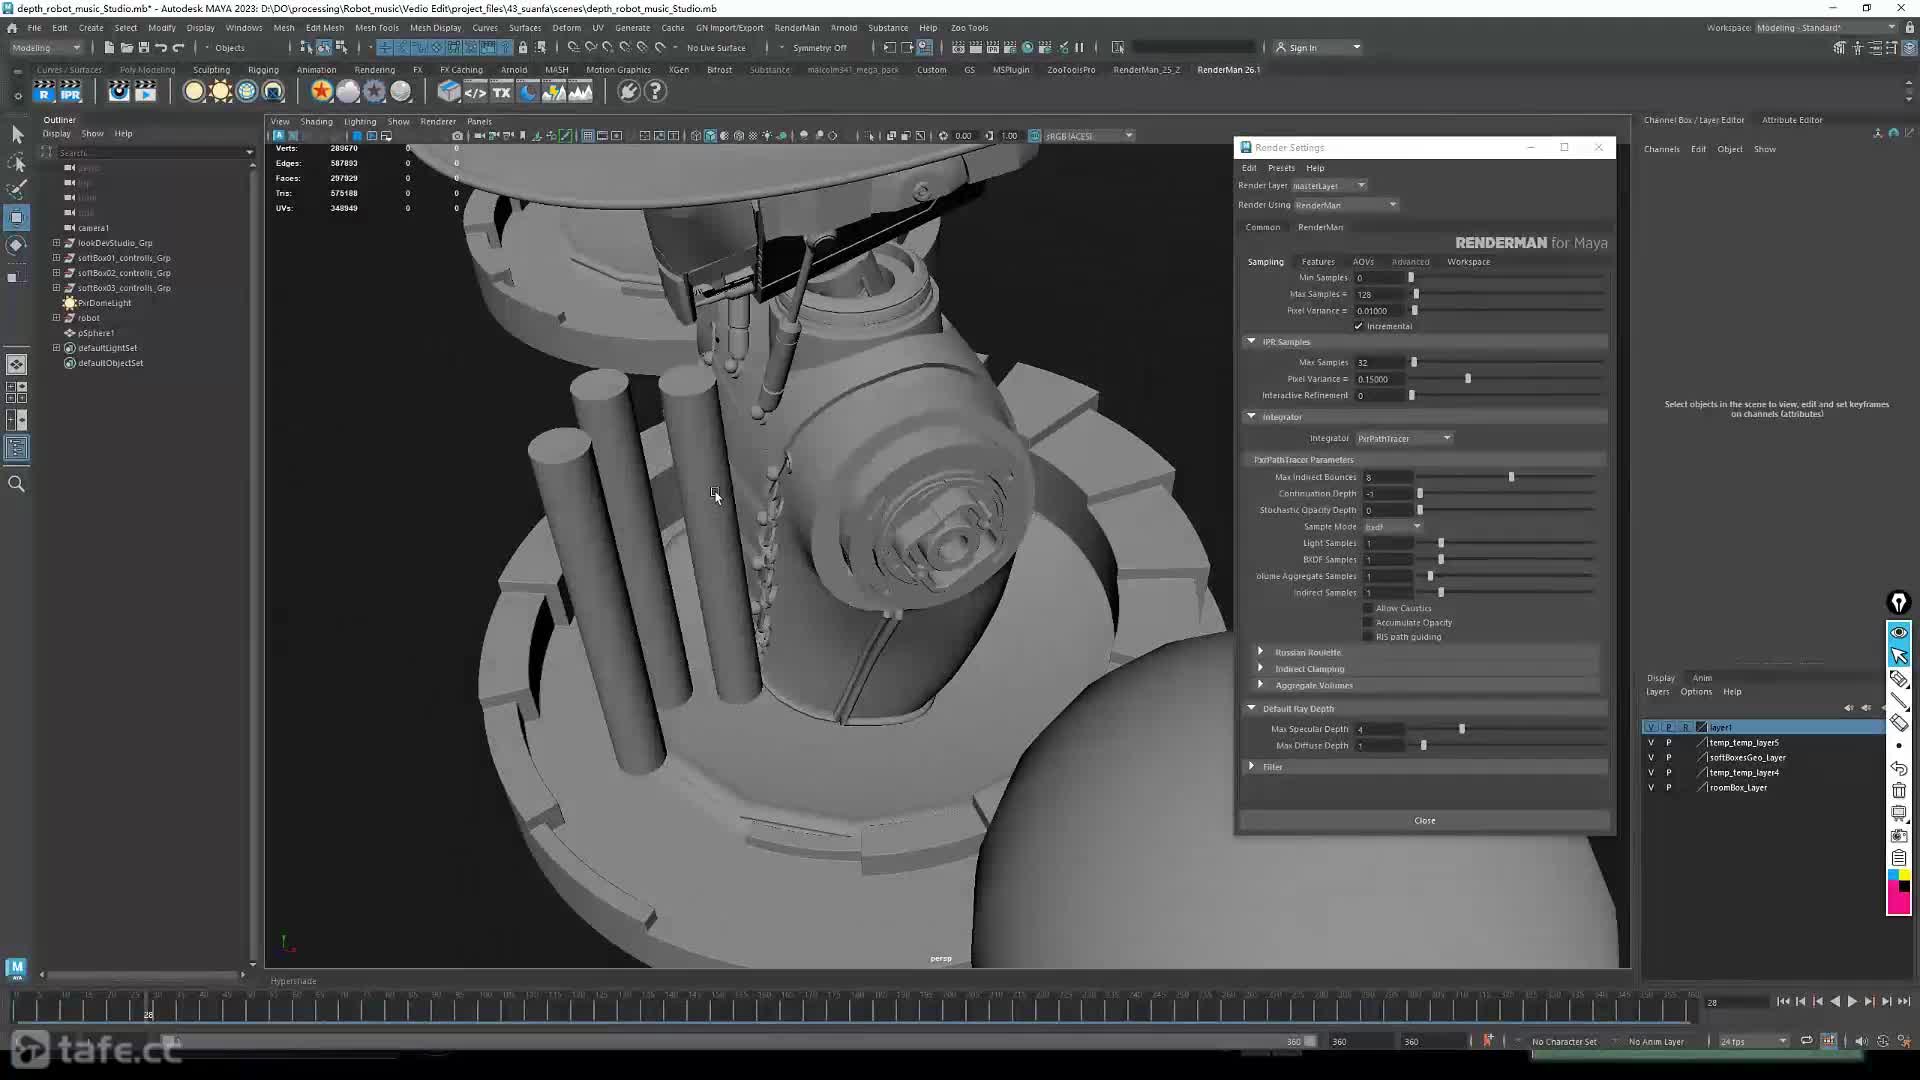The height and width of the screenshot is (1080, 1920).
Task: Open the search magnifier in left toolbar
Action: click(x=17, y=484)
